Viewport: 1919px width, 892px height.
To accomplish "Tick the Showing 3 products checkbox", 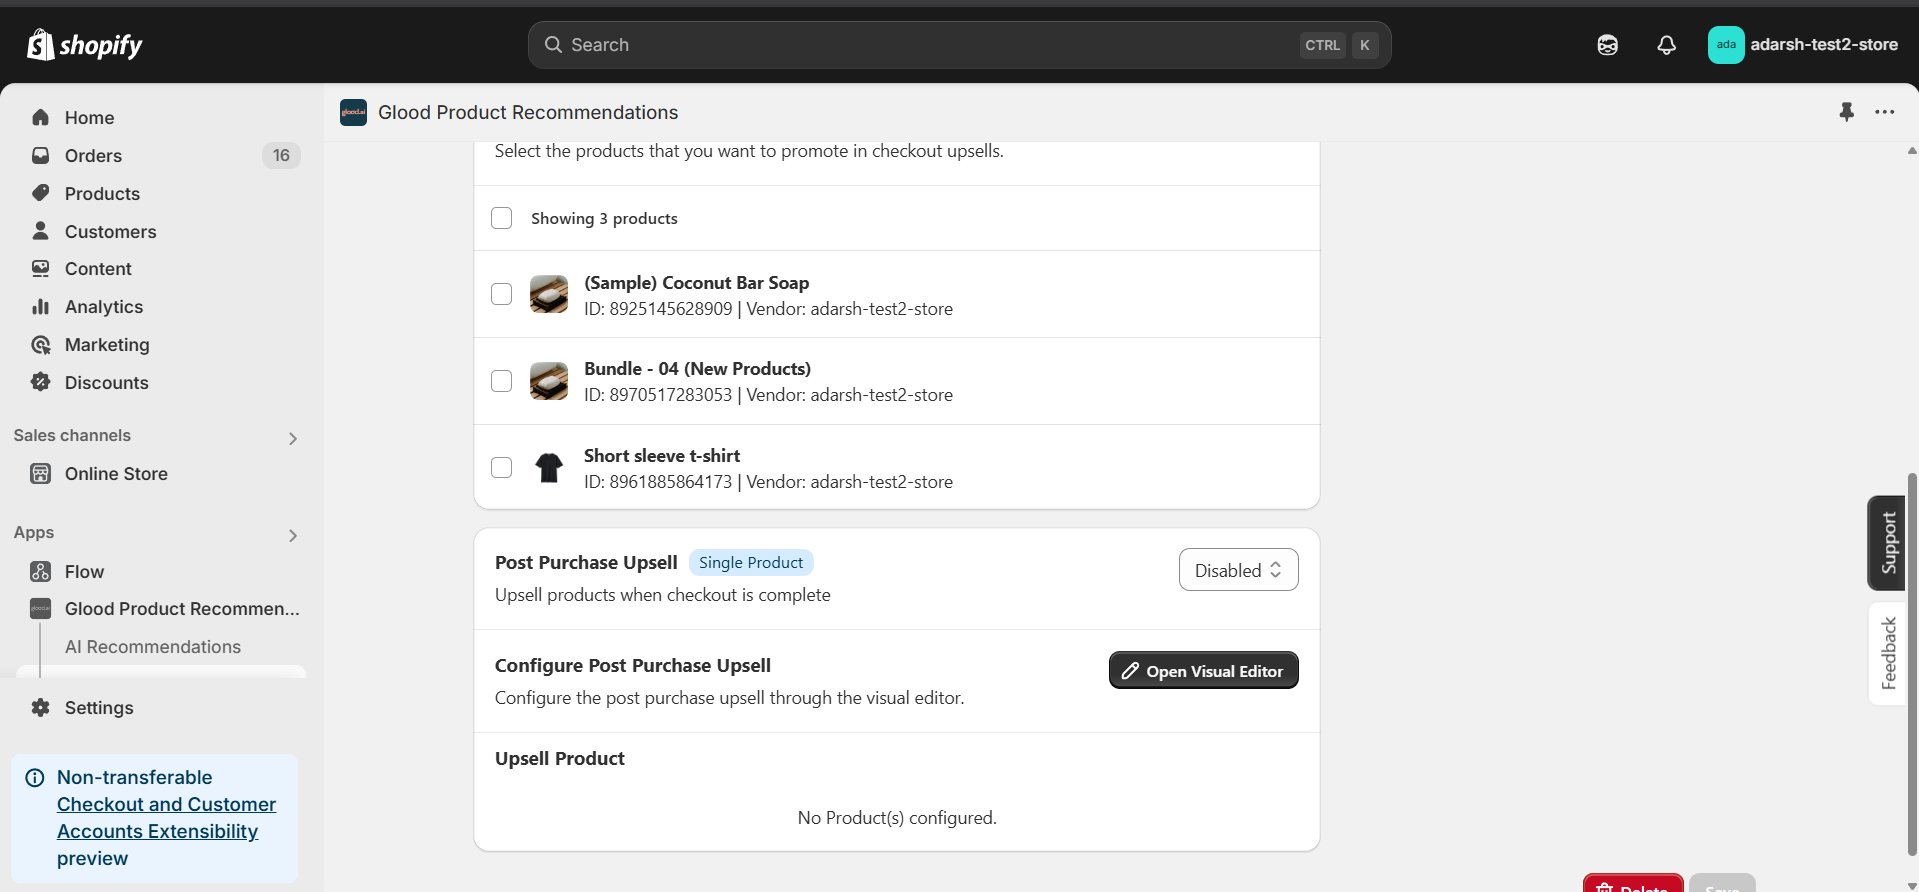I will pyautogui.click(x=502, y=218).
